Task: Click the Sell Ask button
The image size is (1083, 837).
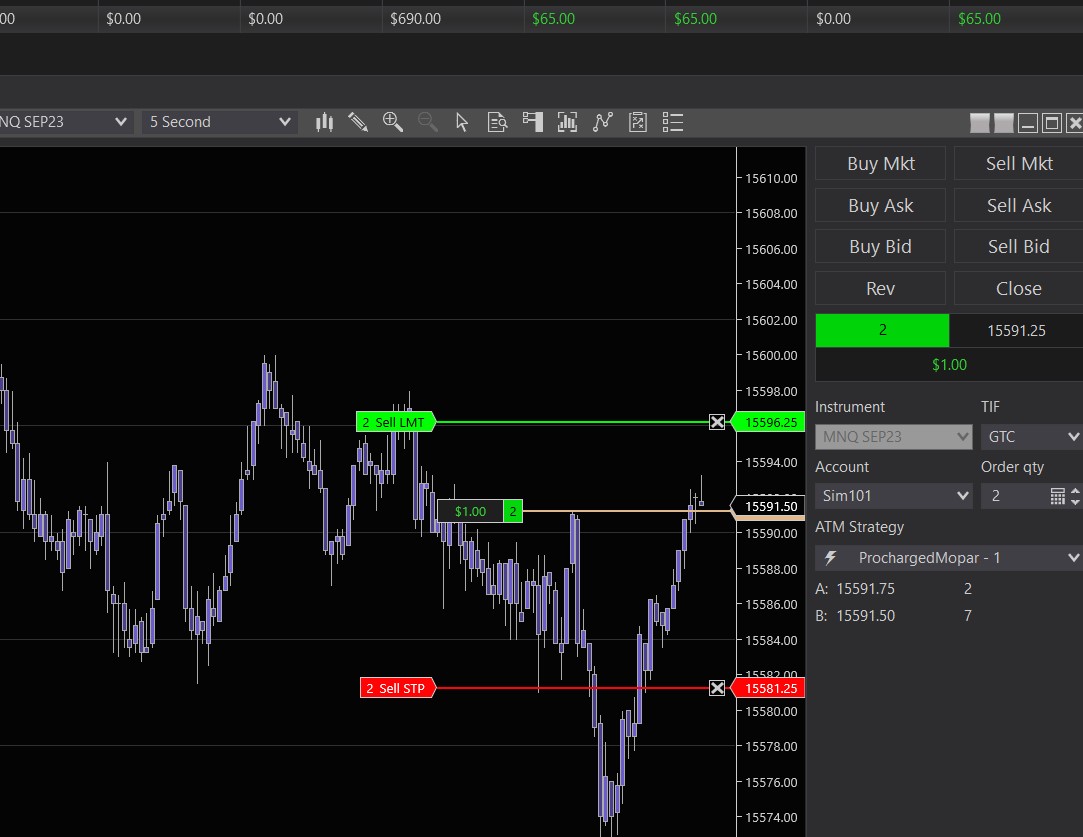Action: click(x=1018, y=206)
